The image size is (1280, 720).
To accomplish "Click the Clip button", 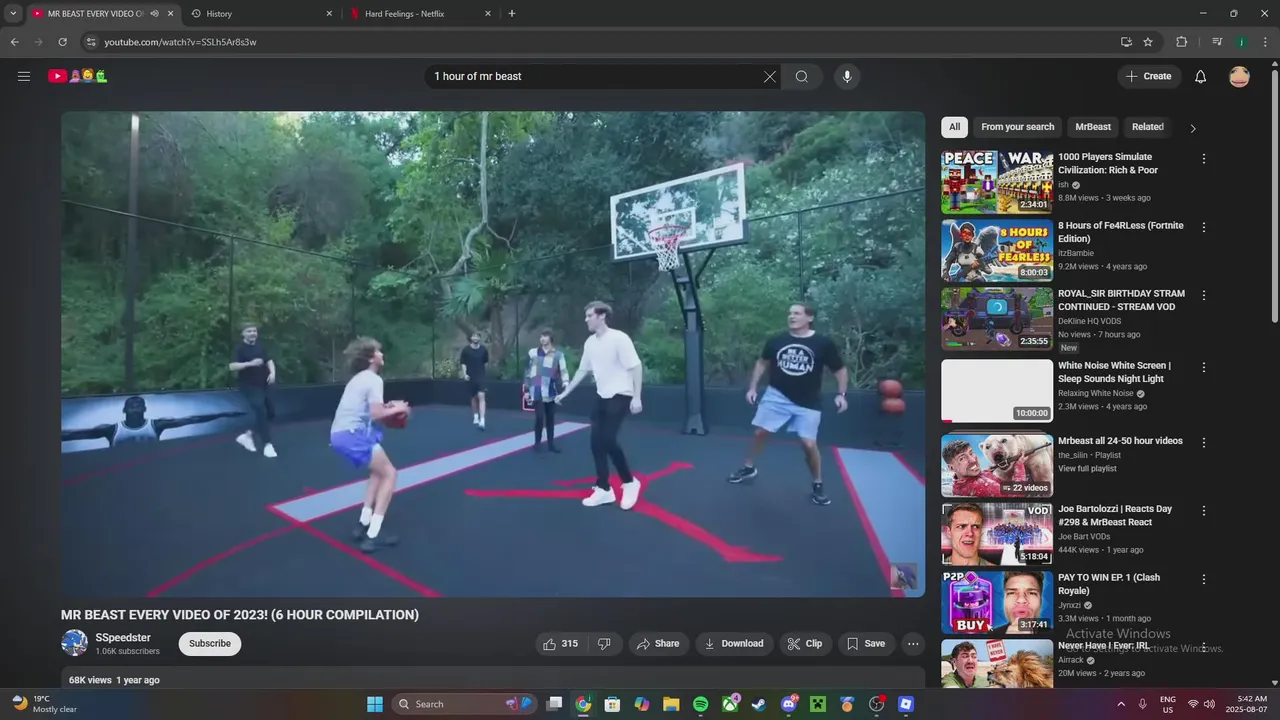I will pyautogui.click(x=805, y=644).
